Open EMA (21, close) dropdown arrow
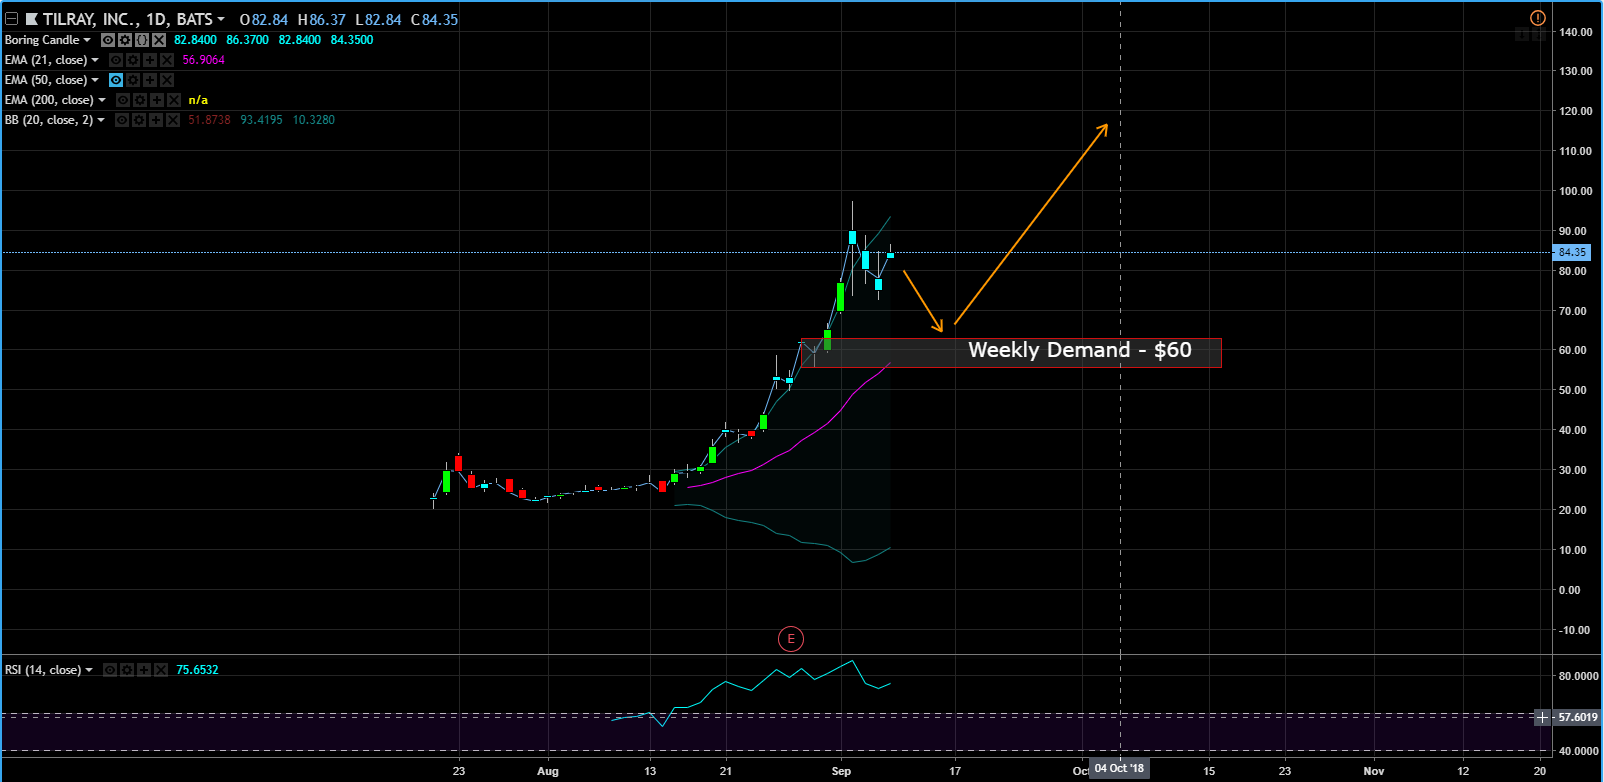Viewport: 1604px width, 782px height. coord(95,60)
